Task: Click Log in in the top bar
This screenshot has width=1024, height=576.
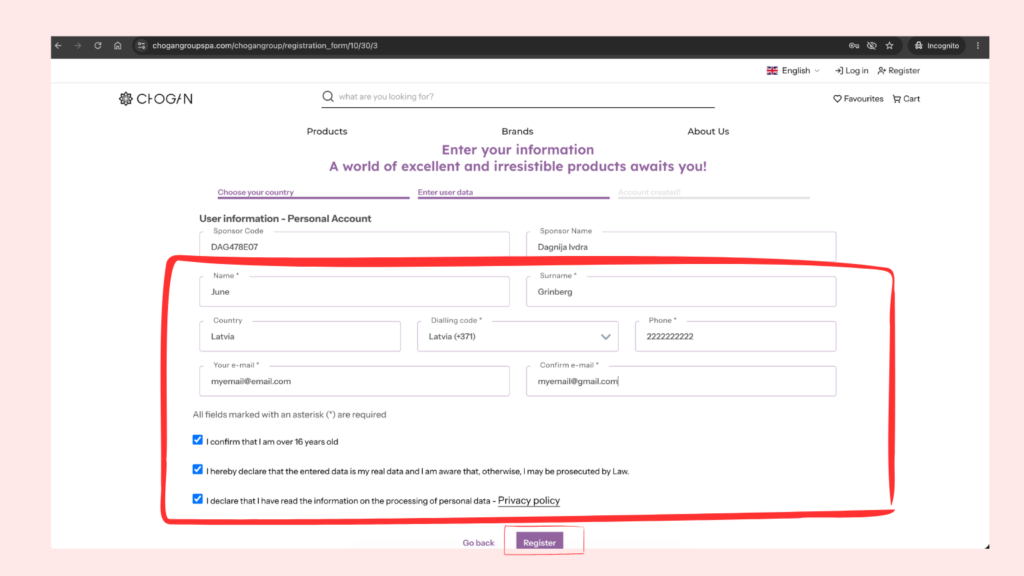Action: pyautogui.click(x=852, y=71)
